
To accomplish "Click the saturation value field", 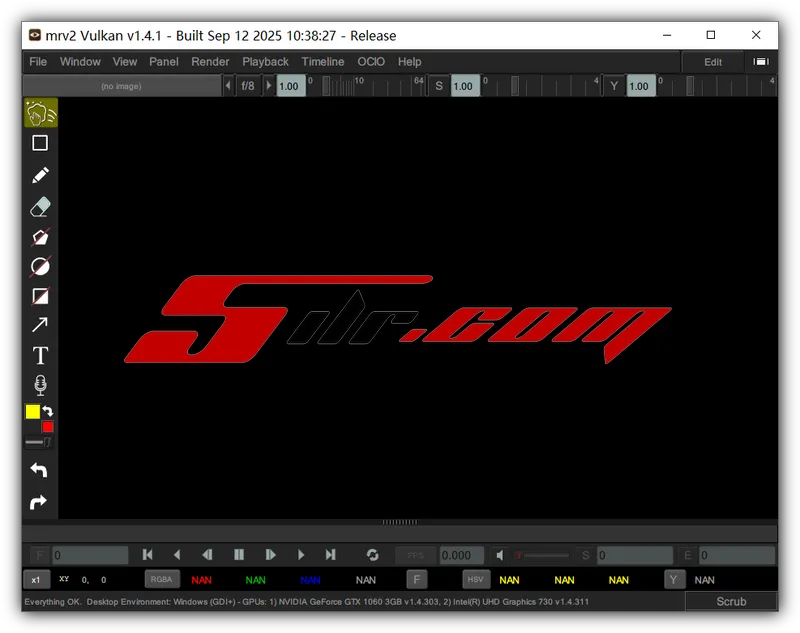I will pos(465,86).
